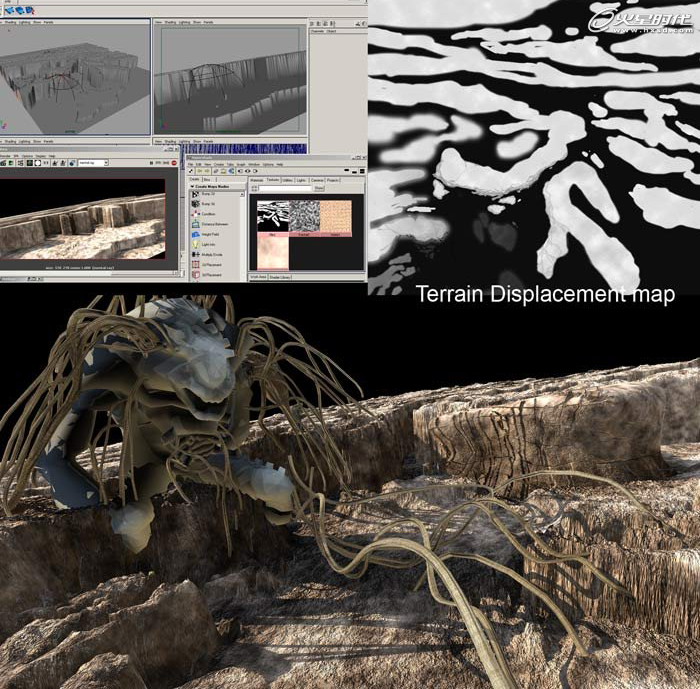Collapse the Create Maya Nodes section

point(192,187)
